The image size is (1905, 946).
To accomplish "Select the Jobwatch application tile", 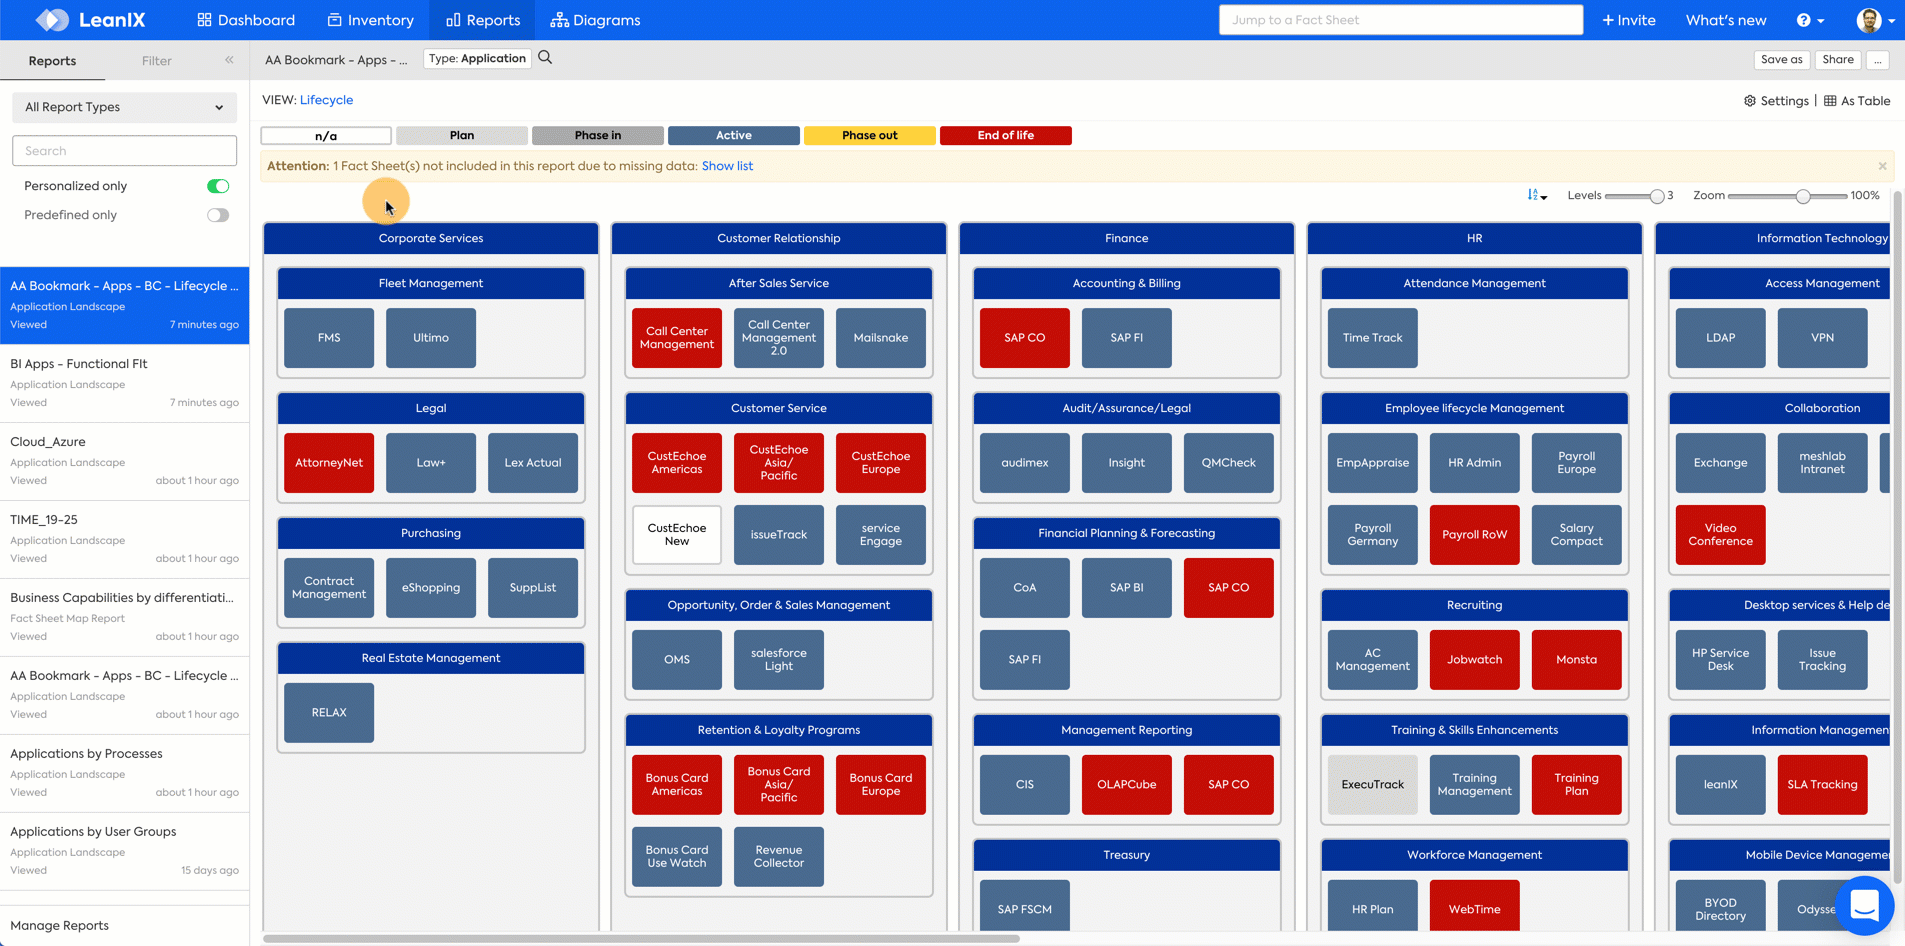I will (1475, 660).
